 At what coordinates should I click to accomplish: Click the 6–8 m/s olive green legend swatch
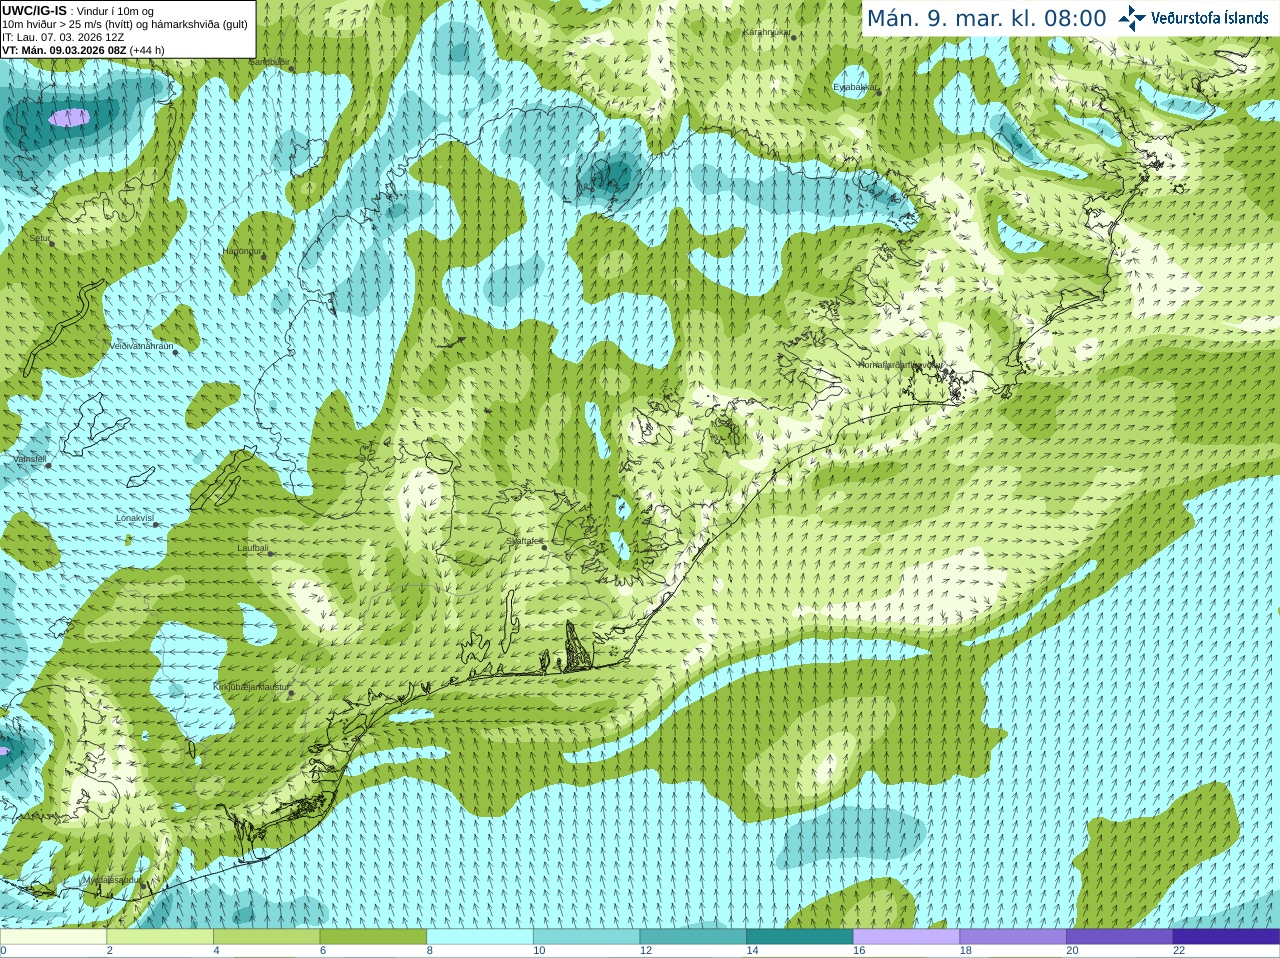pyautogui.click(x=373, y=937)
